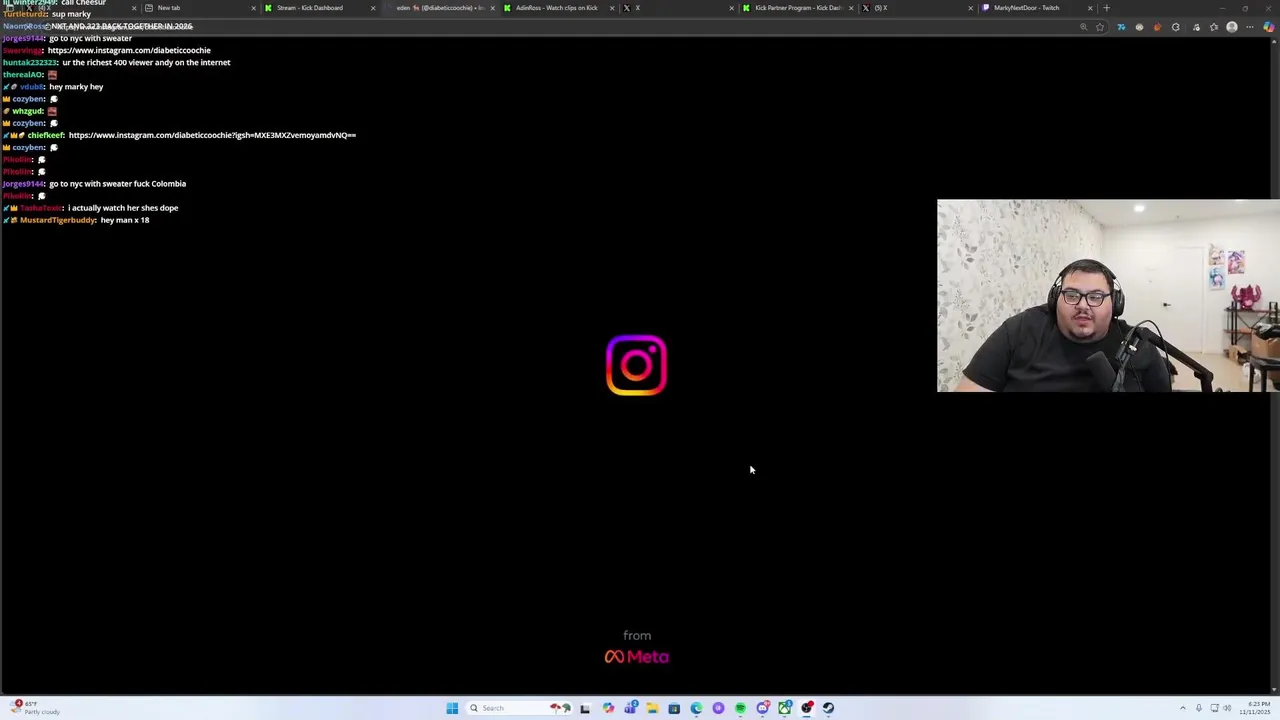Open Discord from the taskbar

763,708
